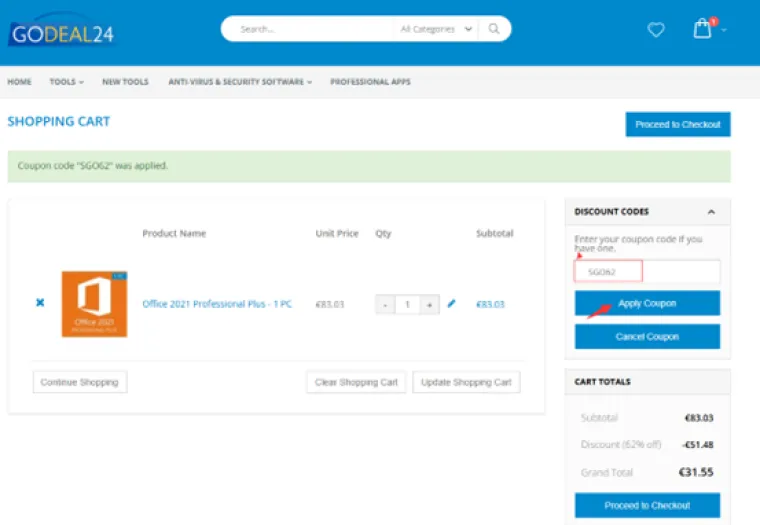Click Update Shopping Cart button
This screenshot has height=525, width=760.
coord(466,382)
